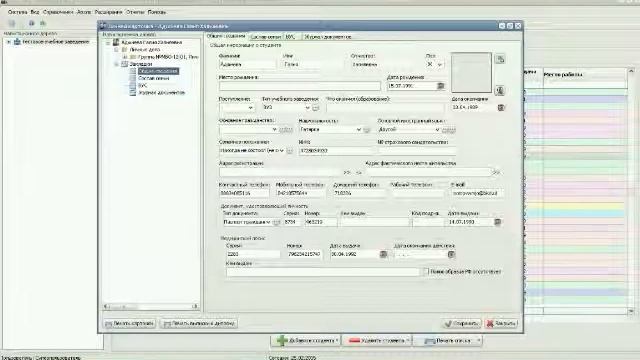Open calendar for Дата окончания field
The image size is (640, 360).
[x=501, y=107]
